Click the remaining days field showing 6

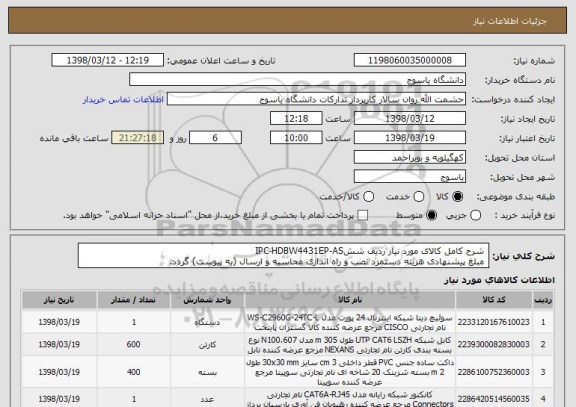click(215, 138)
